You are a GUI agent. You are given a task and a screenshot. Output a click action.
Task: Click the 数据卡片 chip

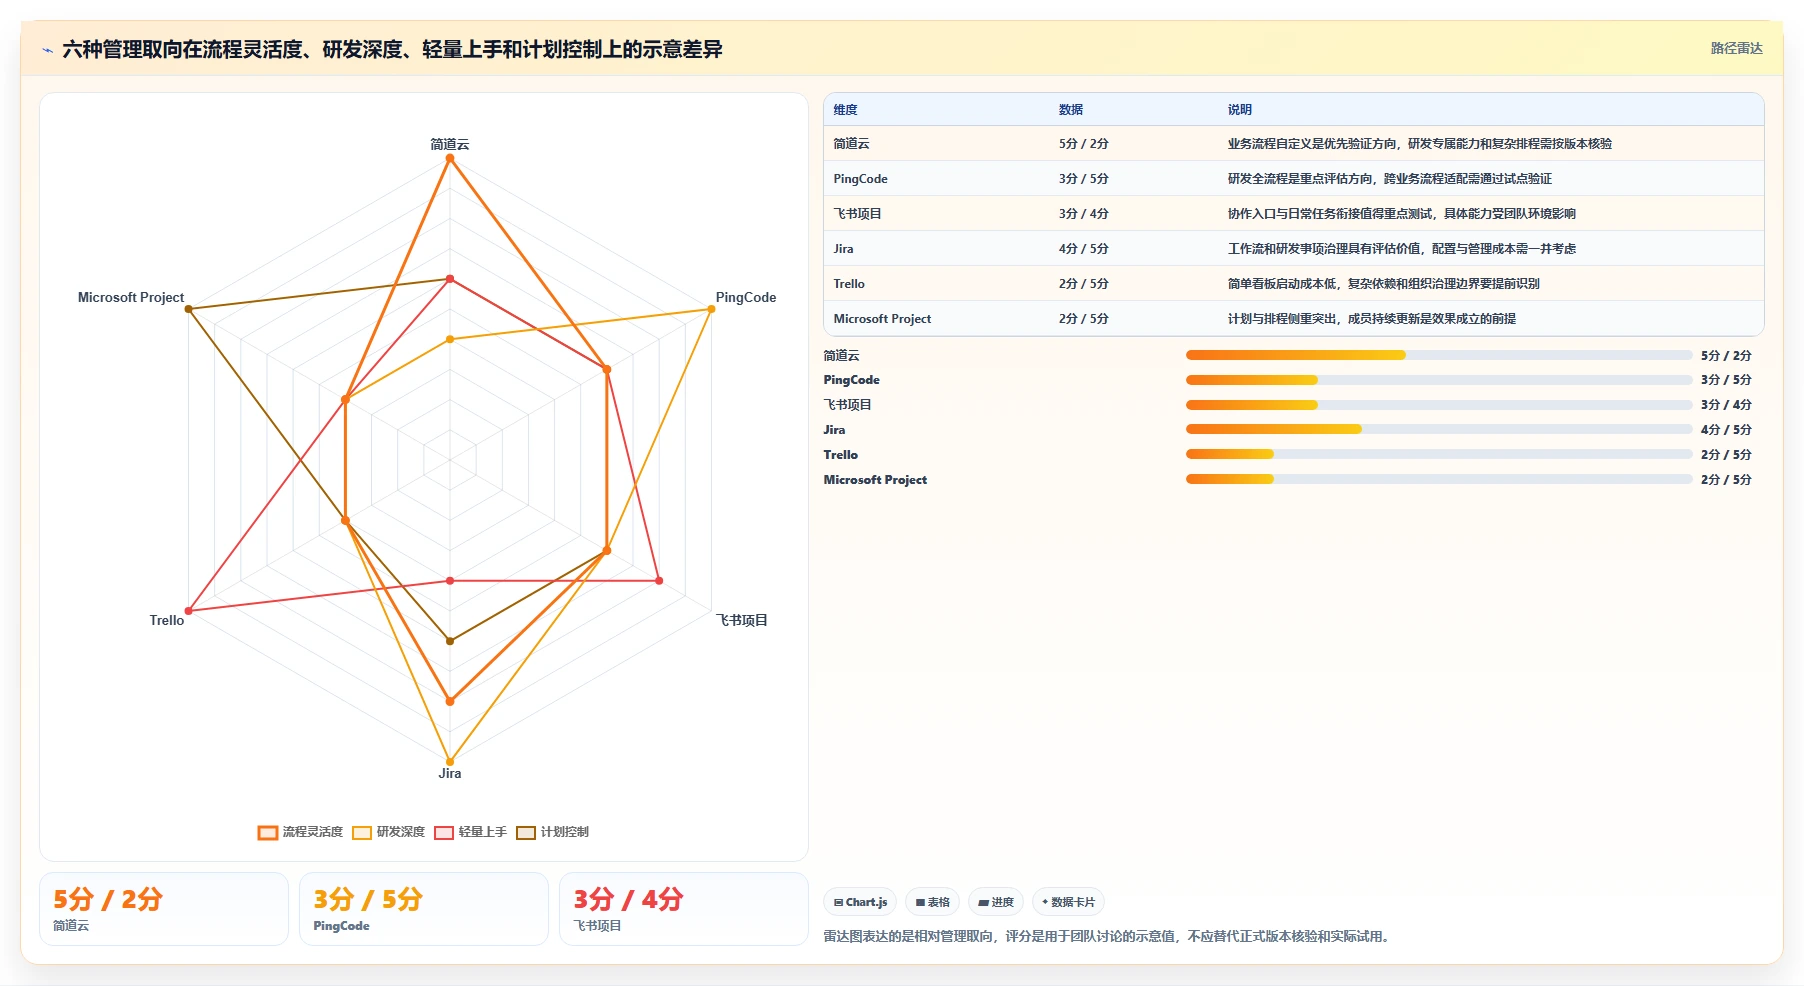tap(1068, 902)
